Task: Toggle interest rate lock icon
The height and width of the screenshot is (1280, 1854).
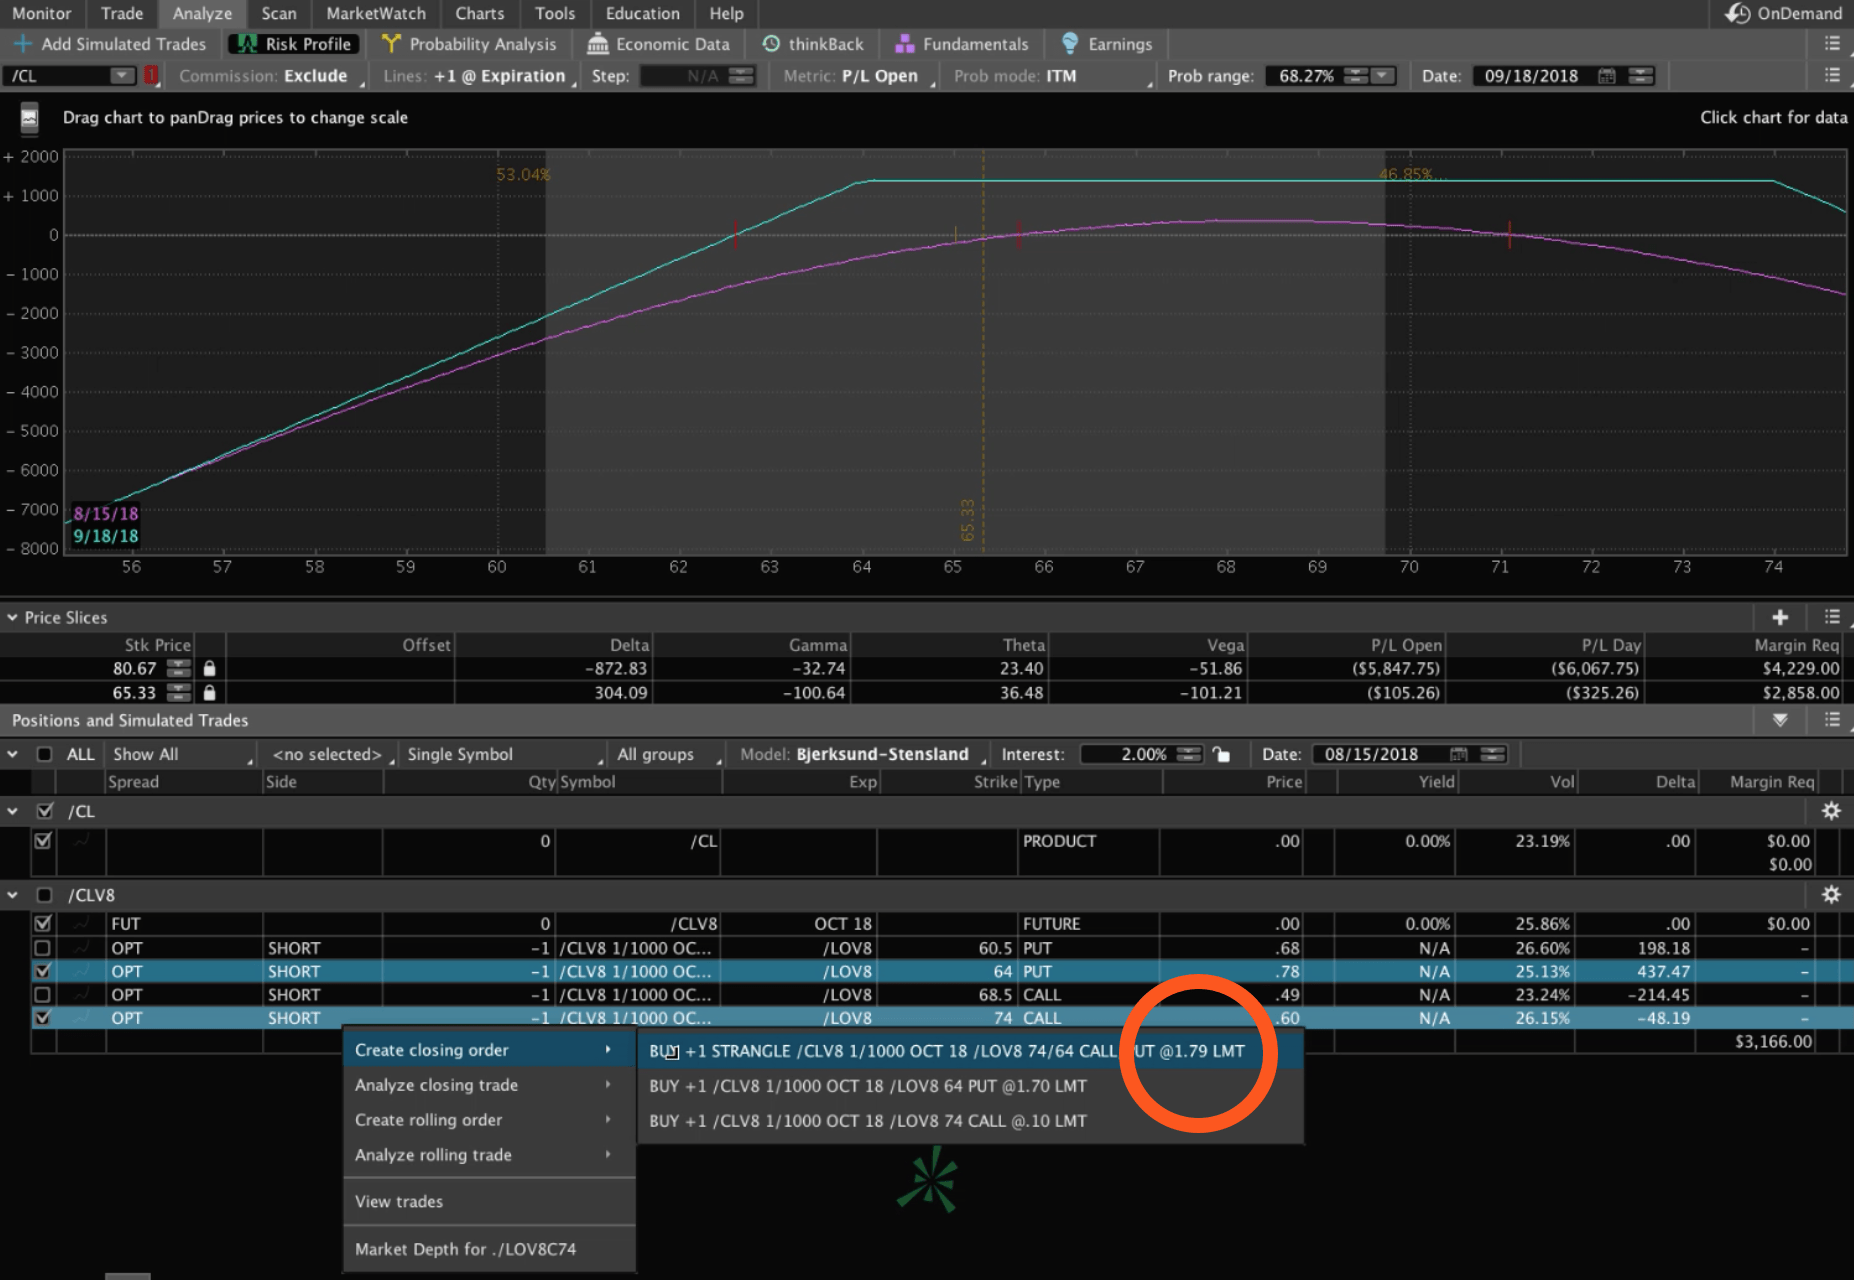Action: pos(1221,754)
